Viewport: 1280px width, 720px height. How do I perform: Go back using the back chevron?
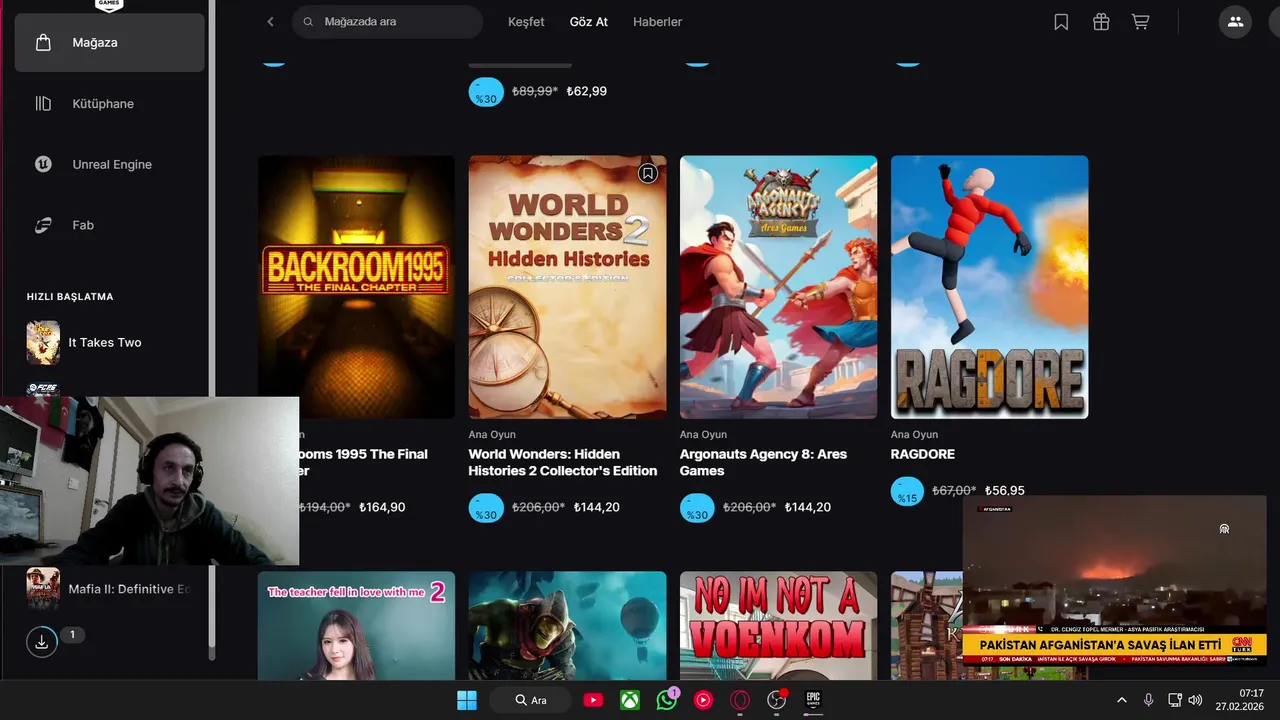(270, 22)
